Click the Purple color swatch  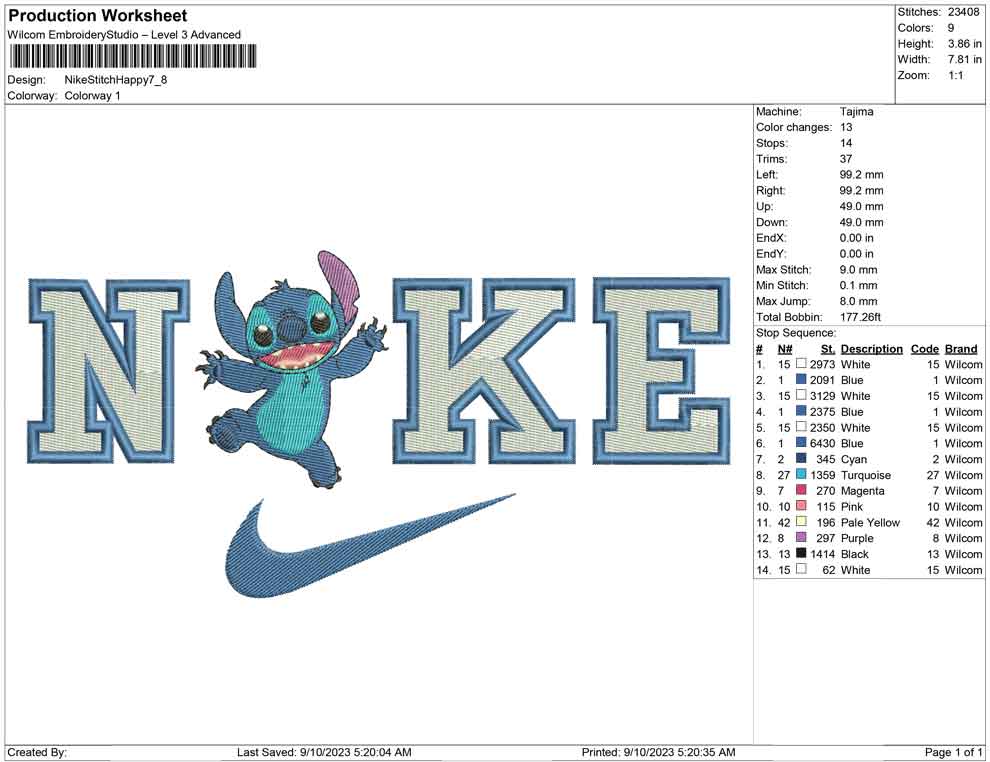pyautogui.click(x=801, y=537)
